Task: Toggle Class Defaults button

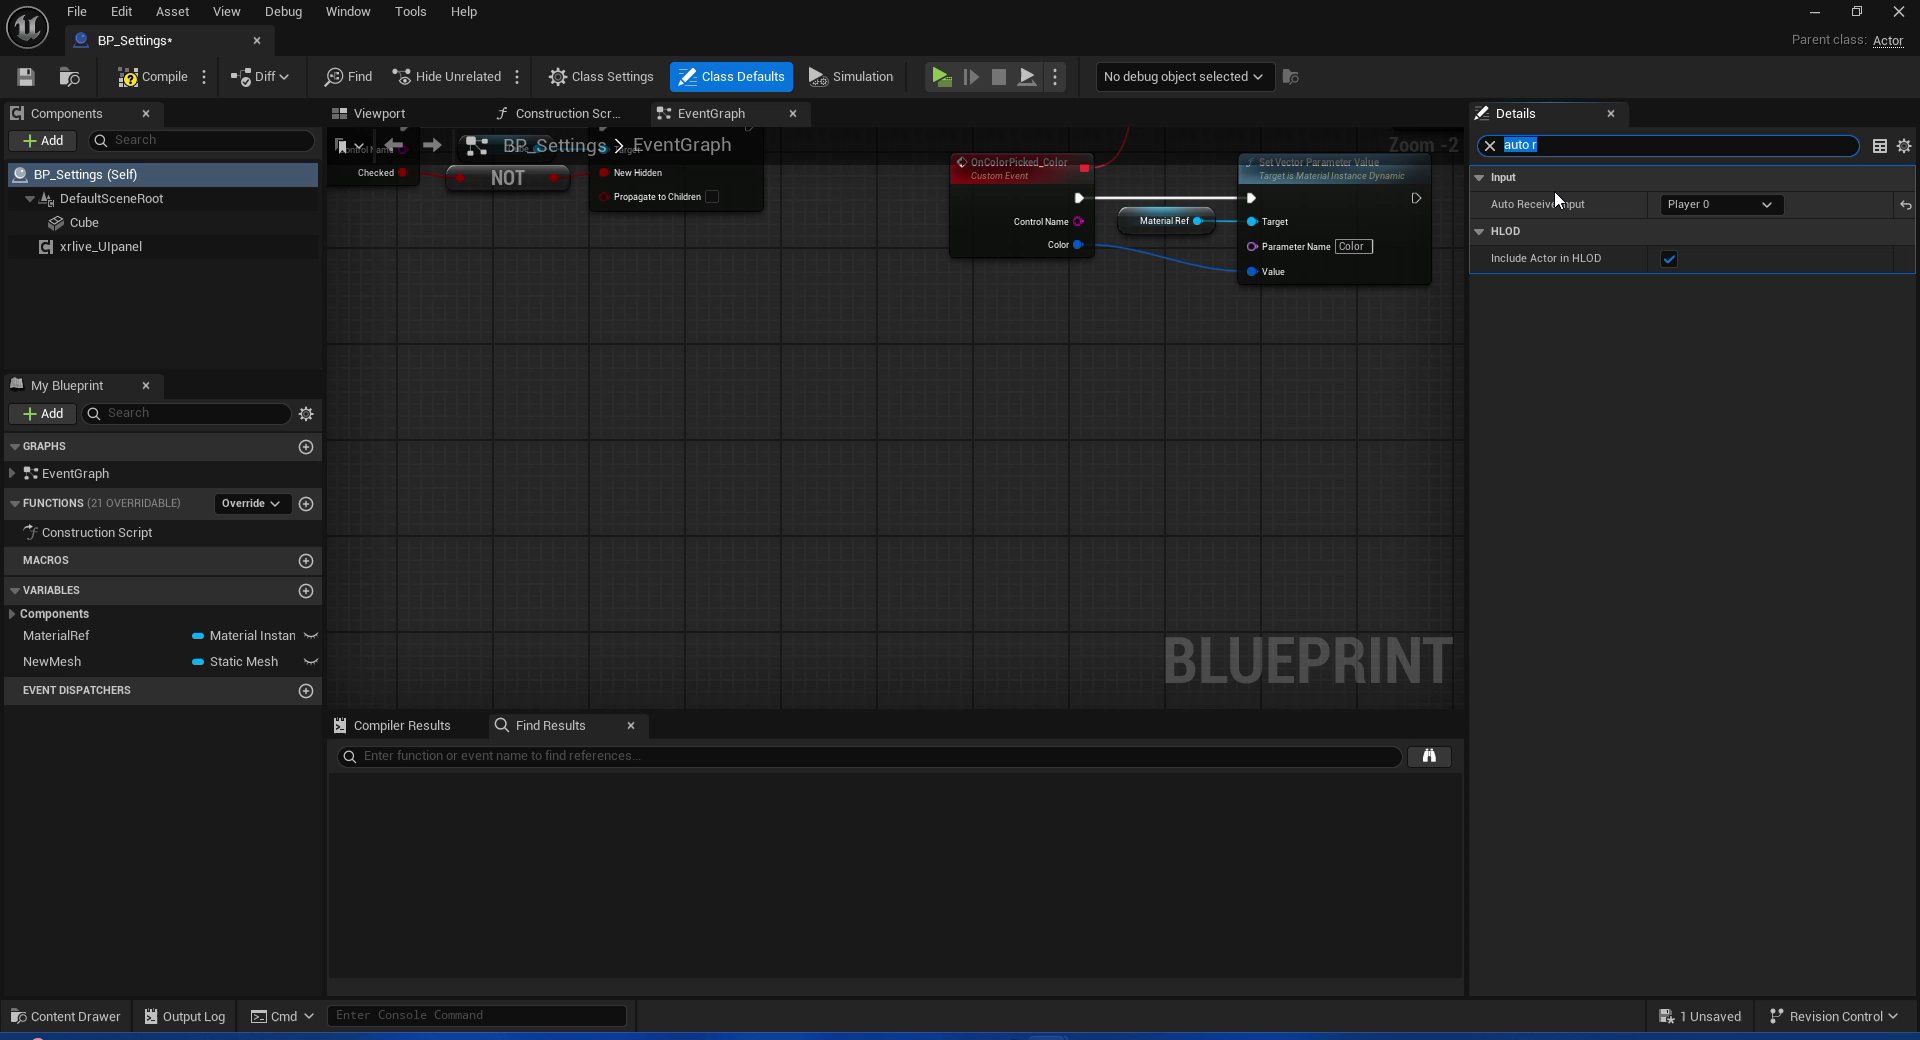Action: click(731, 77)
